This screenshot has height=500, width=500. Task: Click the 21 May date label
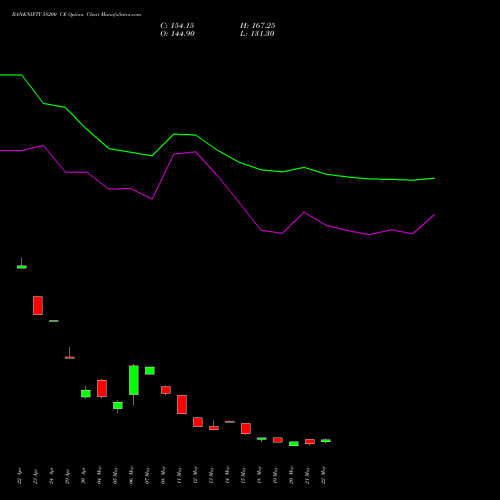coord(308,475)
